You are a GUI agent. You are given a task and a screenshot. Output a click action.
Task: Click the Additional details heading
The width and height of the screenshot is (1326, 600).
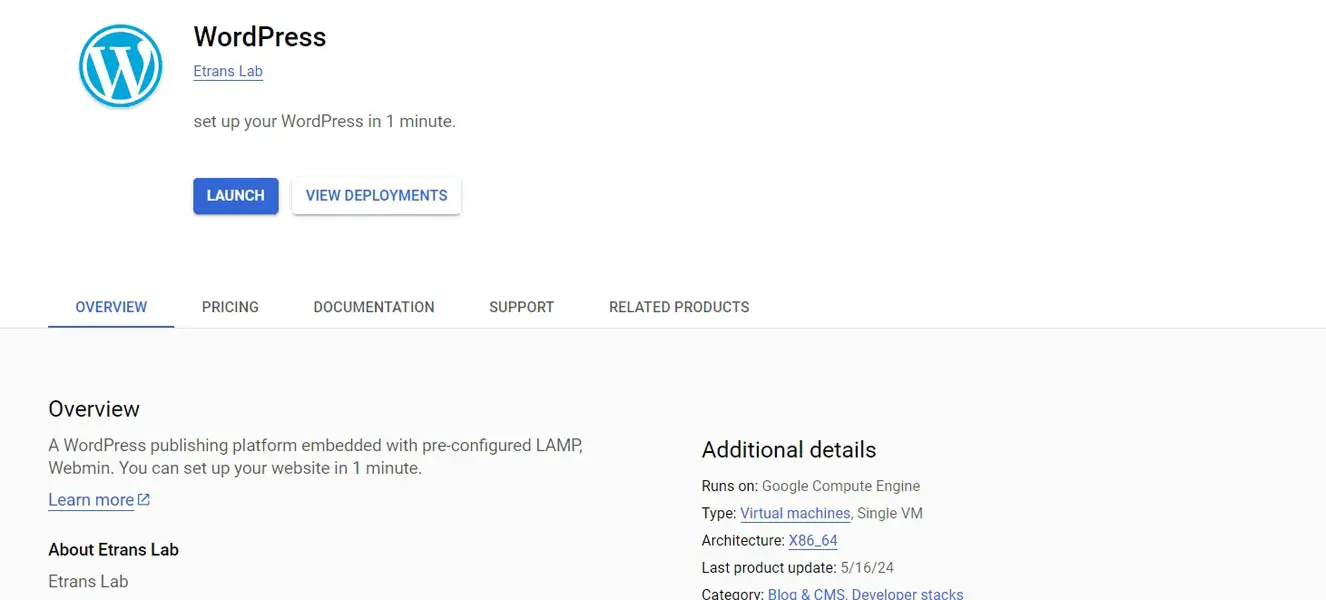click(x=789, y=450)
